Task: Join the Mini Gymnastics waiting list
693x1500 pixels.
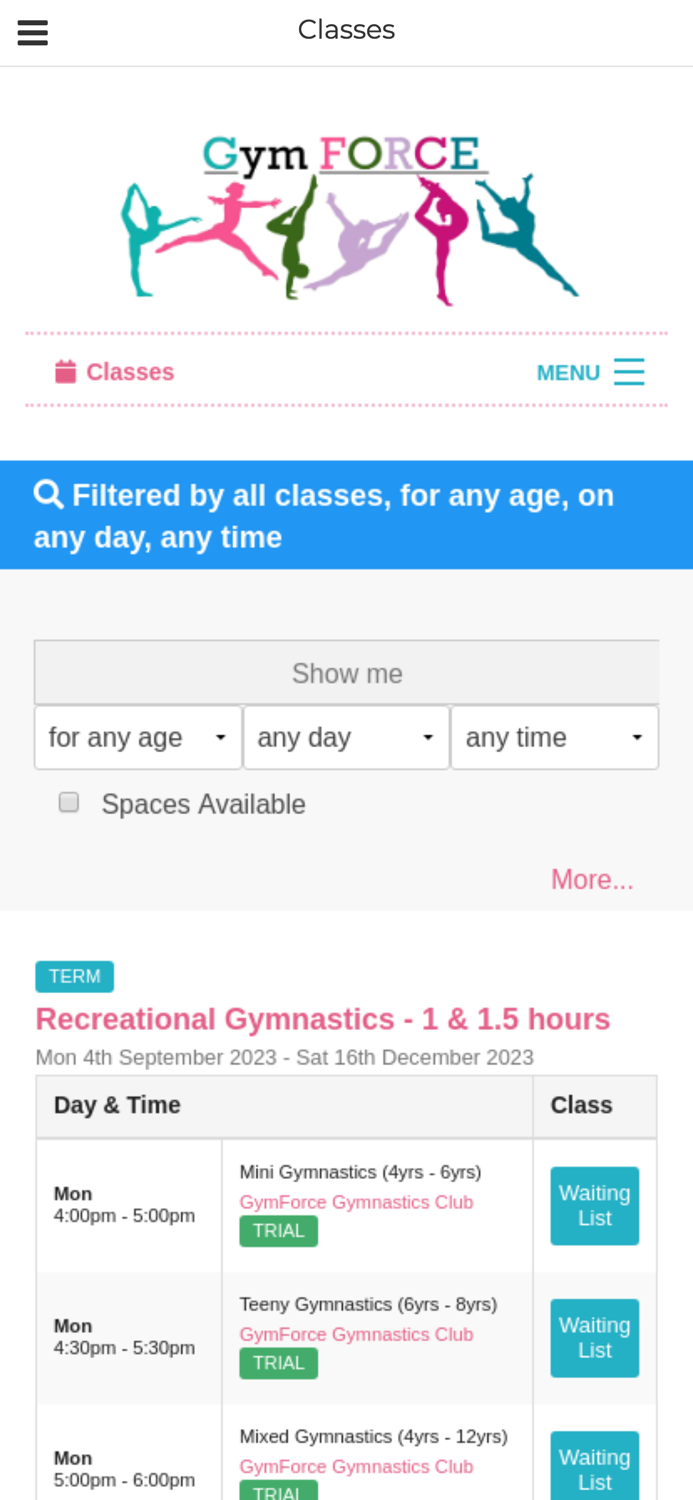Action: pyautogui.click(x=594, y=1204)
